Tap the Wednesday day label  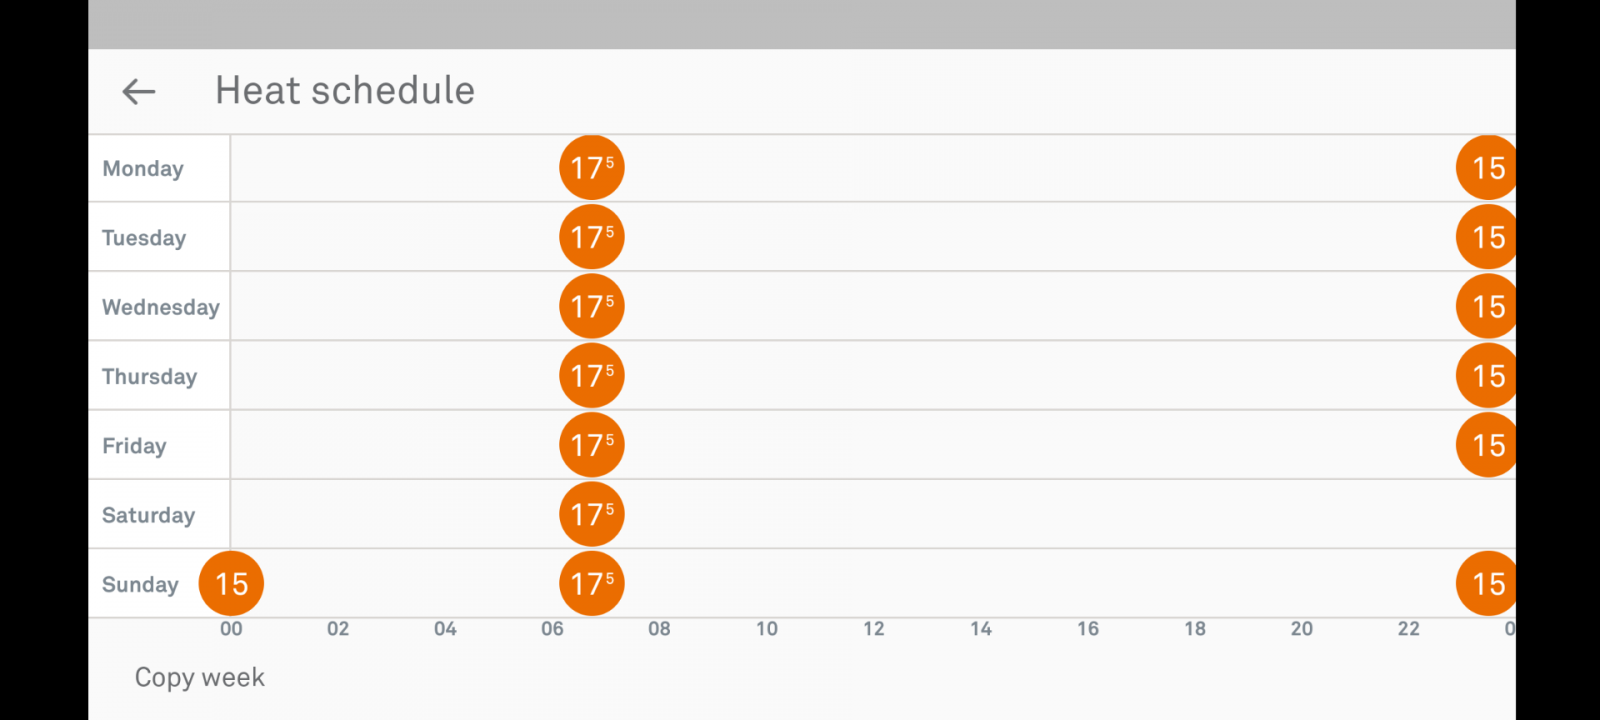point(161,307)
